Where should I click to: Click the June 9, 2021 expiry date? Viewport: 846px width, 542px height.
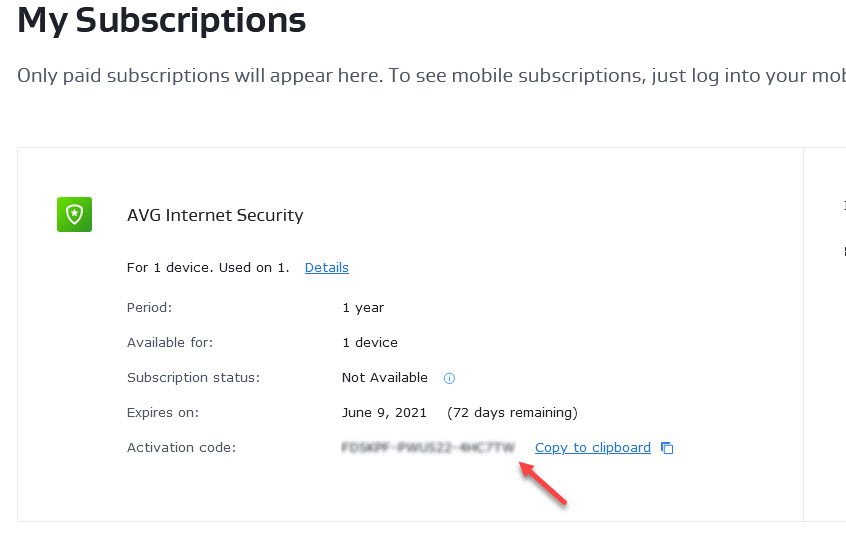coord(384,413)
